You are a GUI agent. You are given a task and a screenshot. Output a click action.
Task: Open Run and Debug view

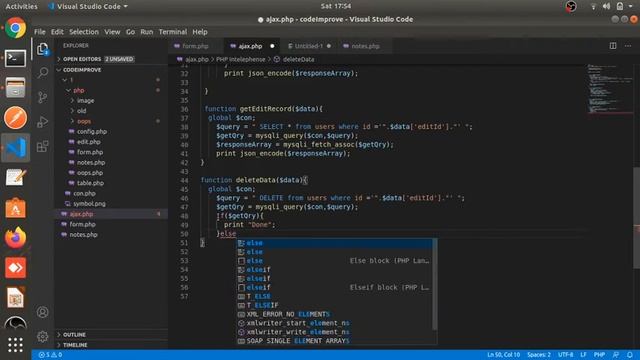[x=42, y=122]
